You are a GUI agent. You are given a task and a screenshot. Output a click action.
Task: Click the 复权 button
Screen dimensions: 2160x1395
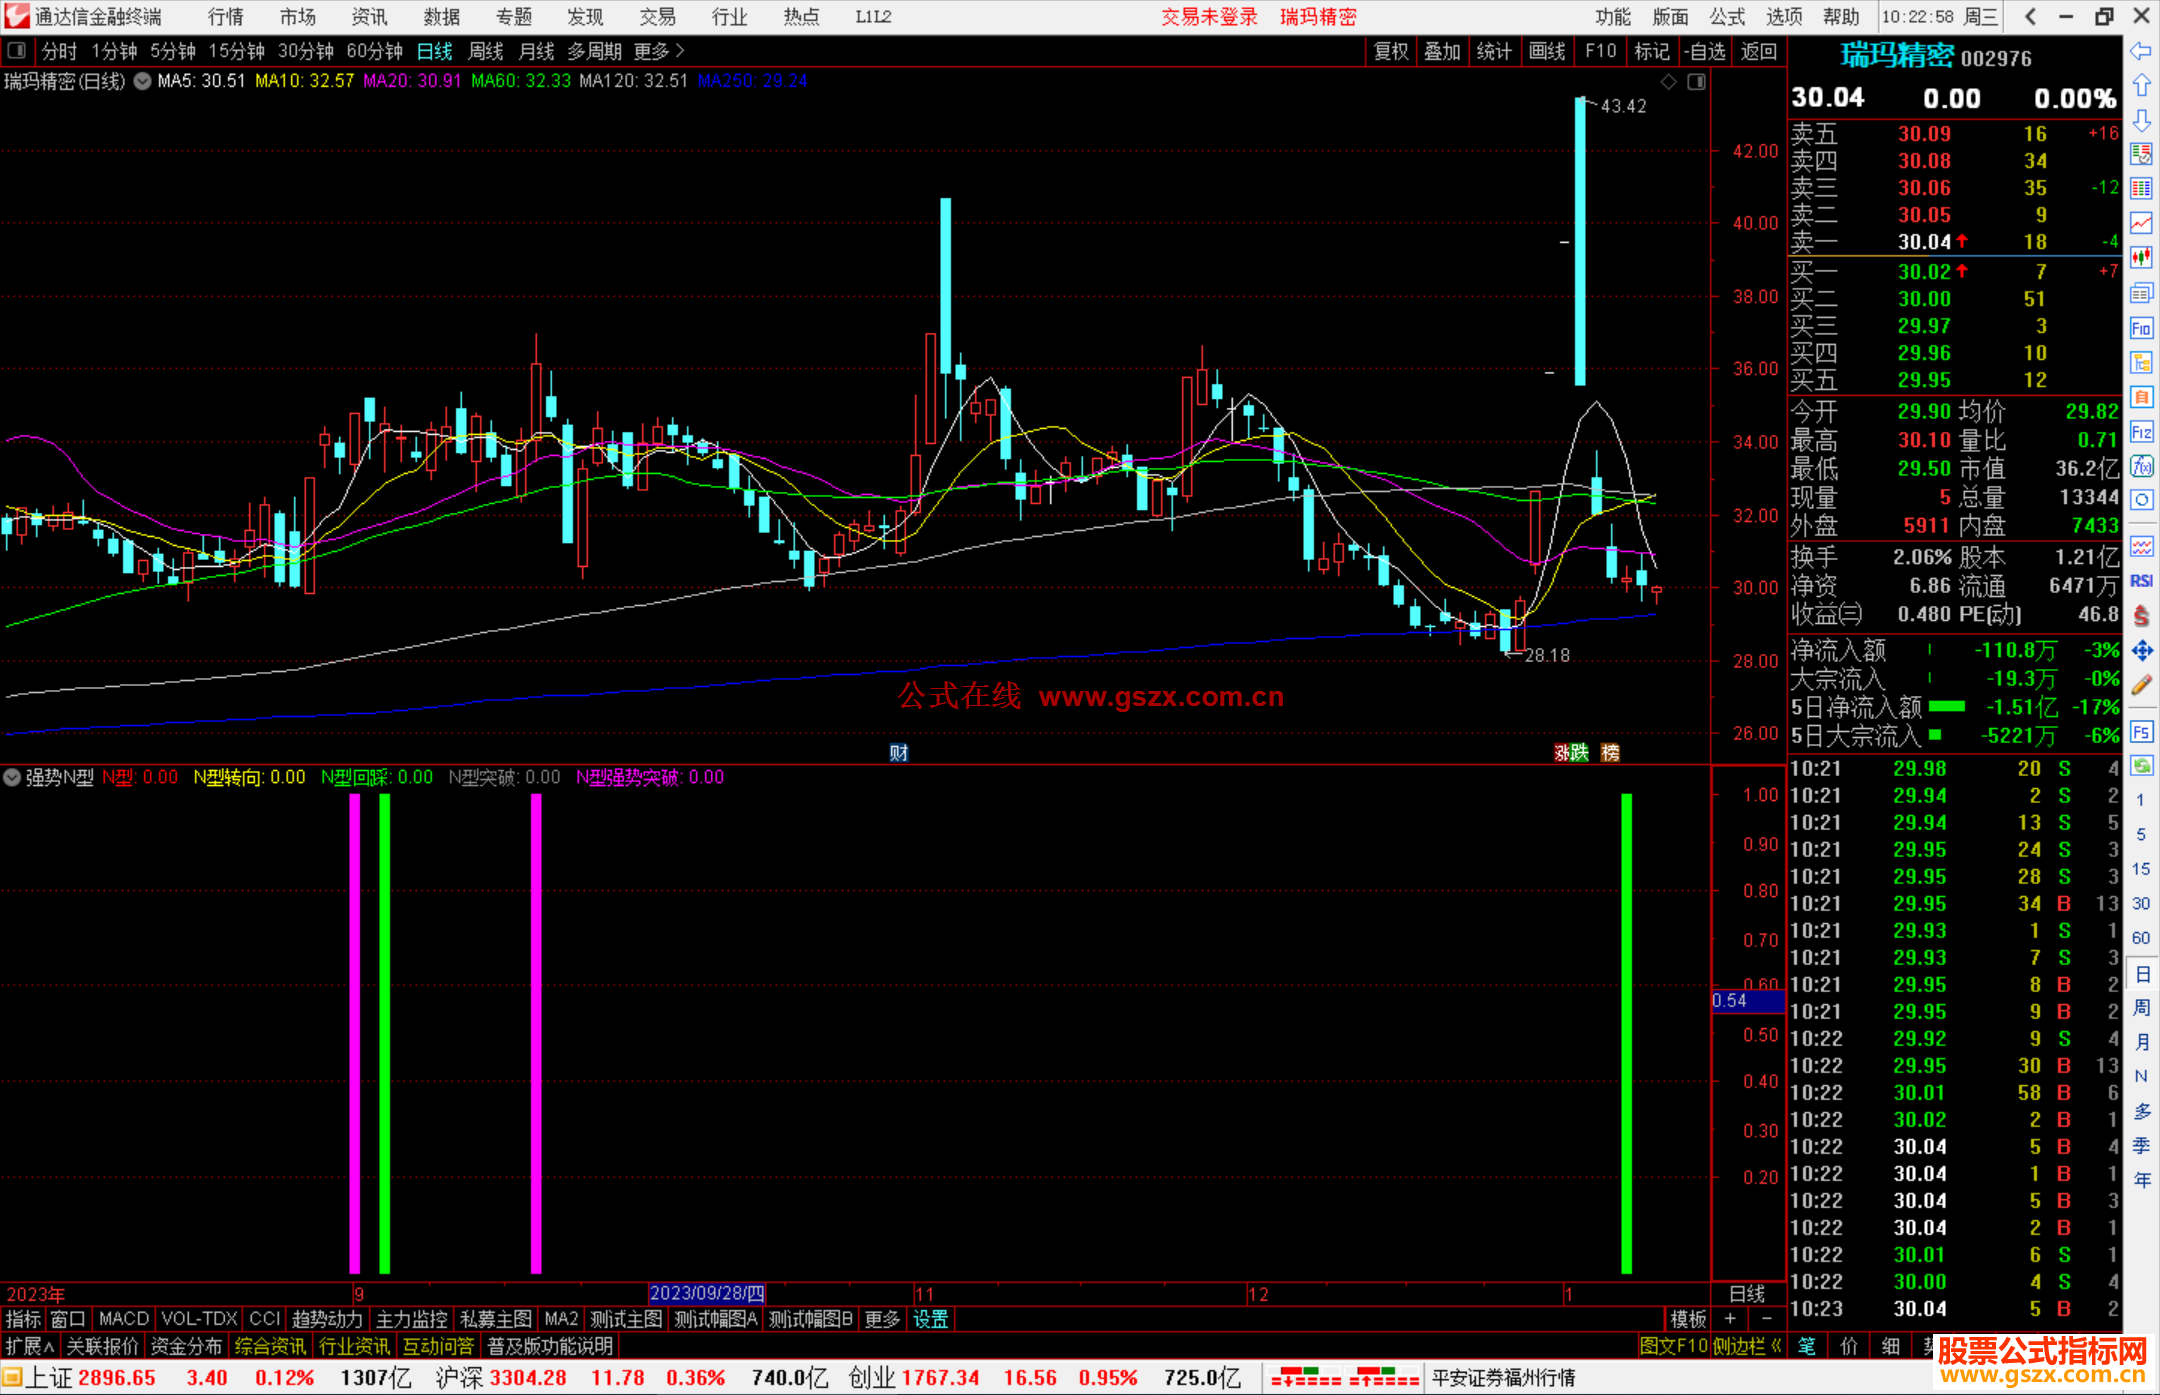pos(1390,51)
